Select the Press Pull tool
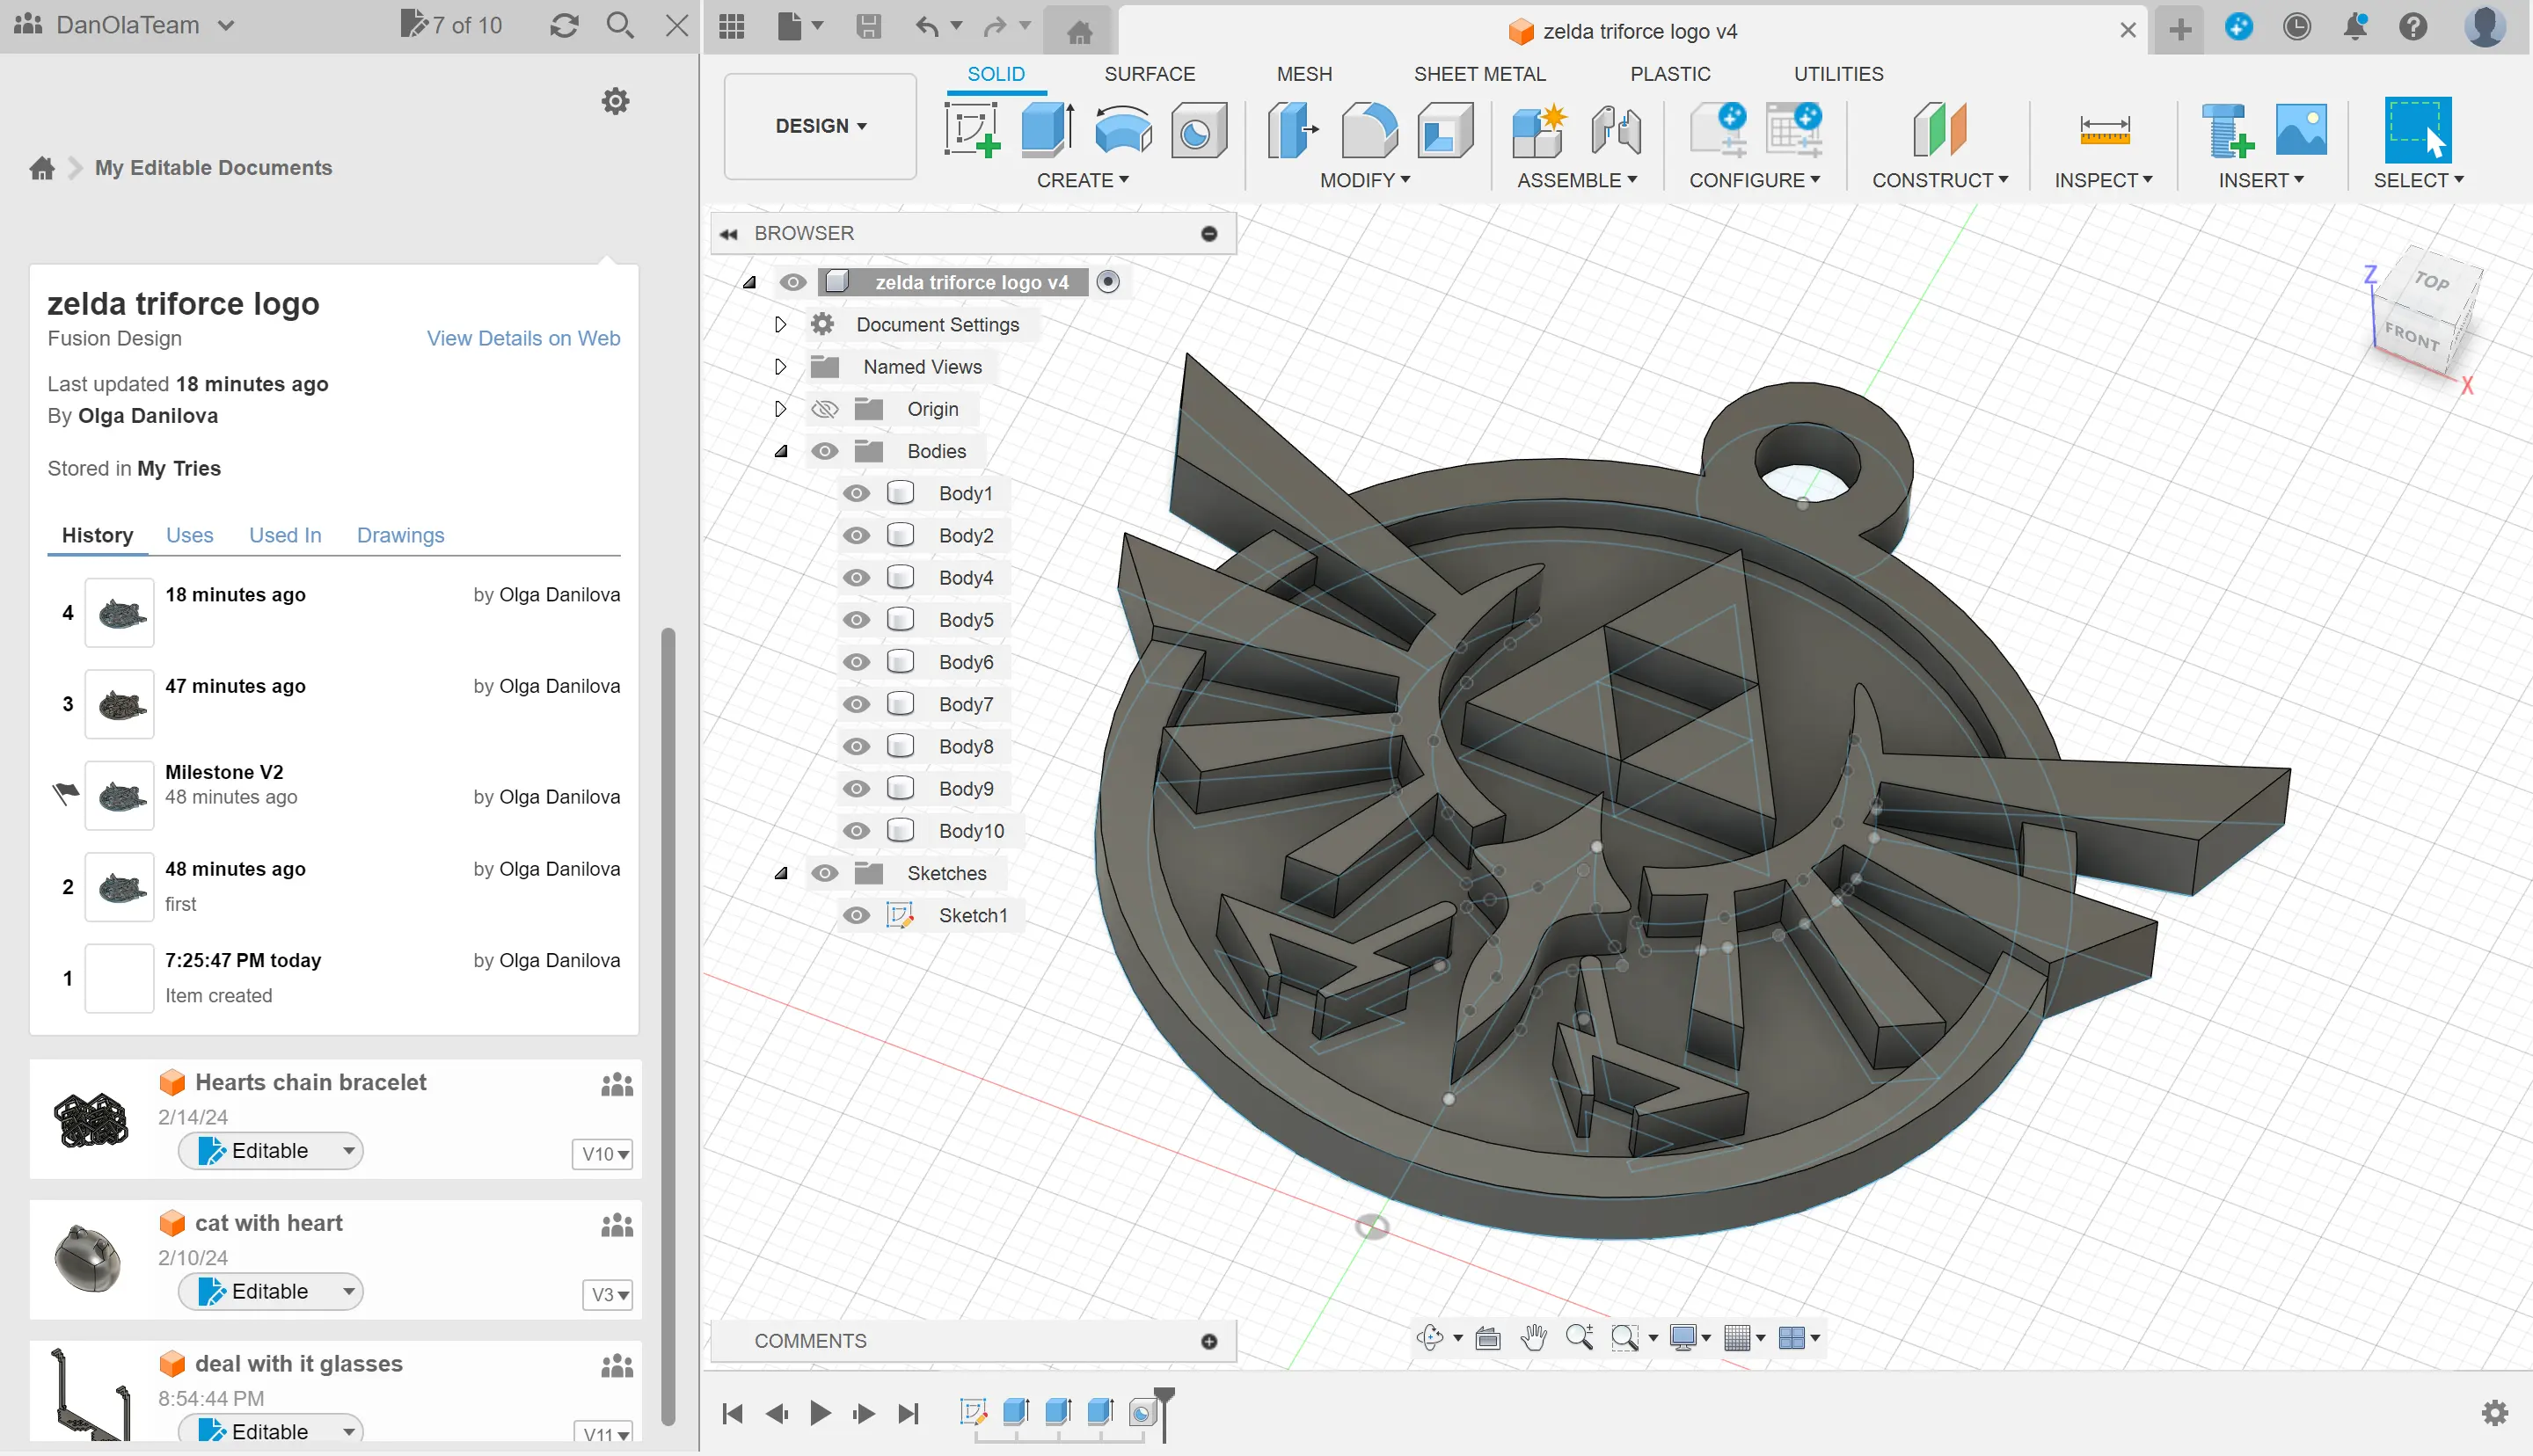Screen dimensions: 2533x1456 click(1293, 130)
